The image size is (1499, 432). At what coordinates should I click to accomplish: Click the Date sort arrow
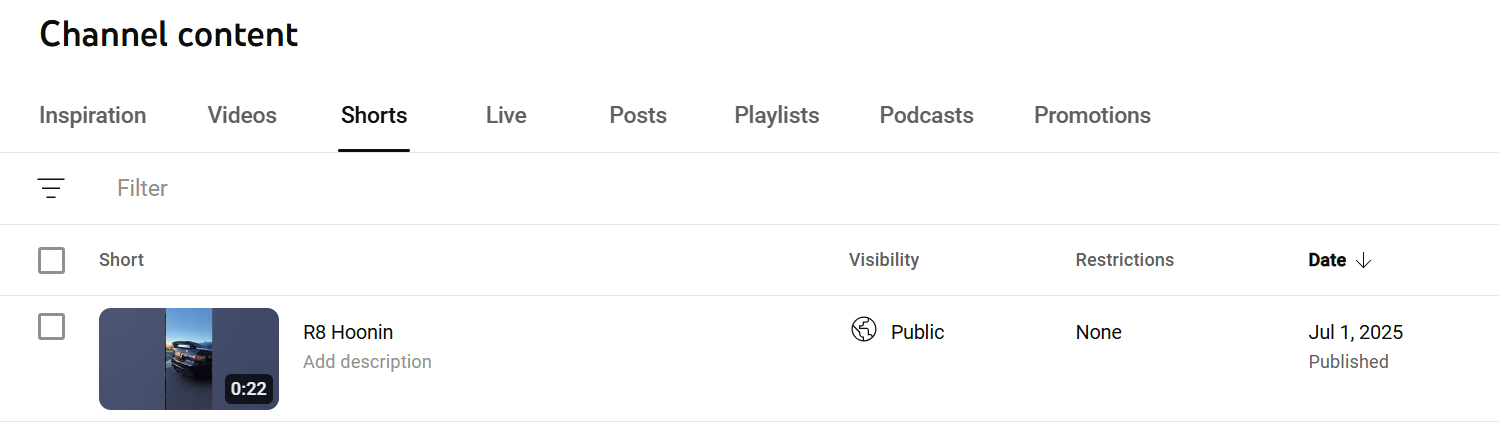click(x=1363, y=260)
